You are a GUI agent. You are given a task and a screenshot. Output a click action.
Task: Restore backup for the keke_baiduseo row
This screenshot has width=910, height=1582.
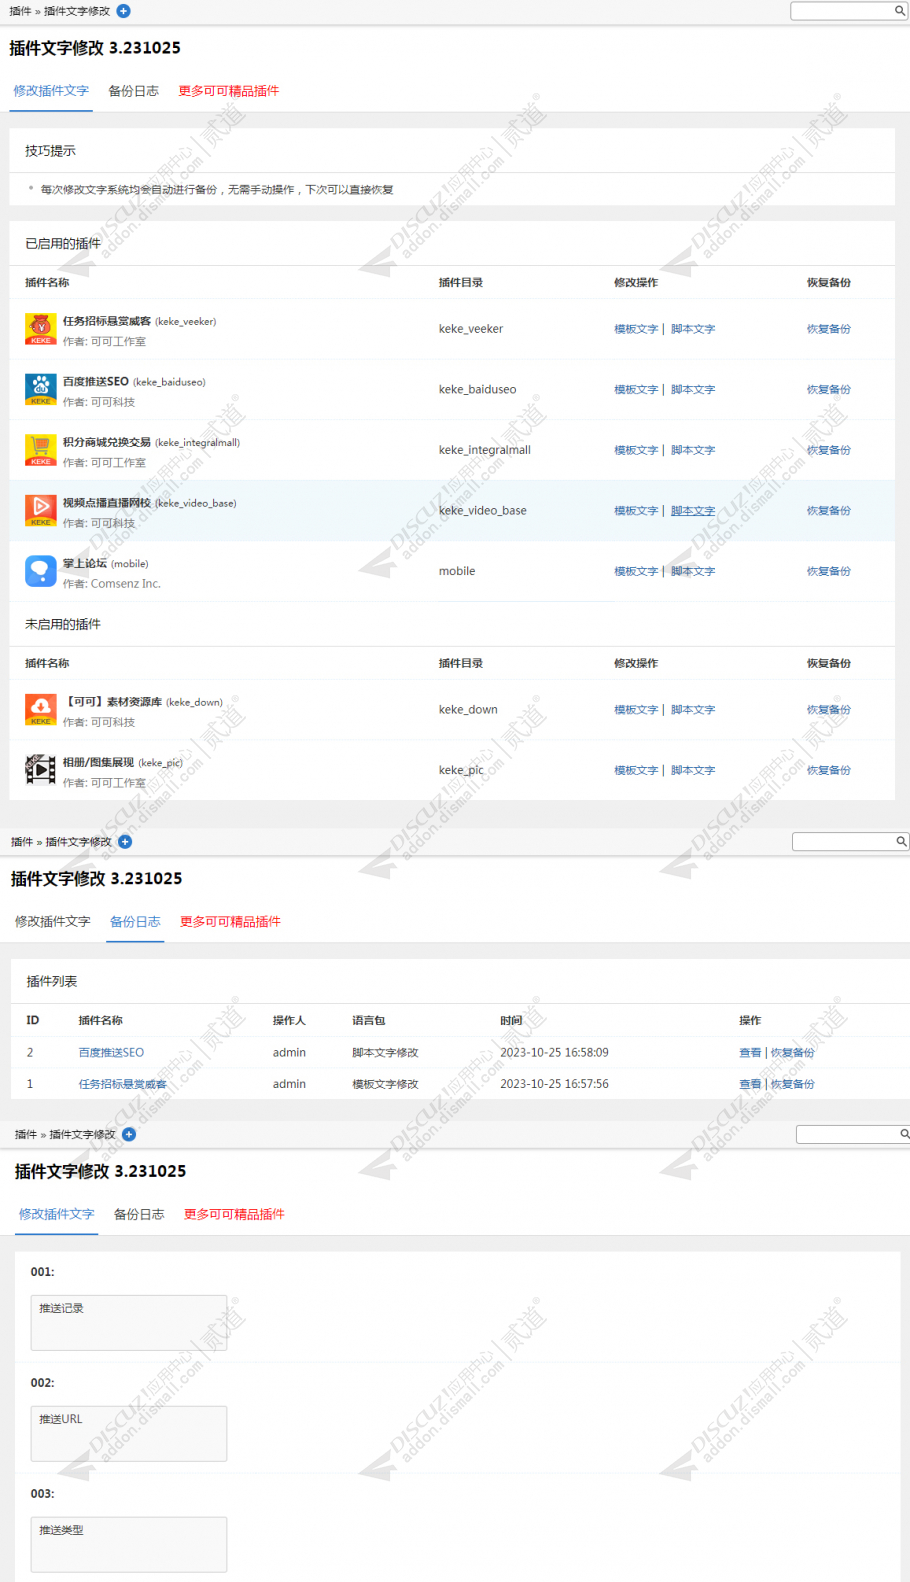pos(829,390)
